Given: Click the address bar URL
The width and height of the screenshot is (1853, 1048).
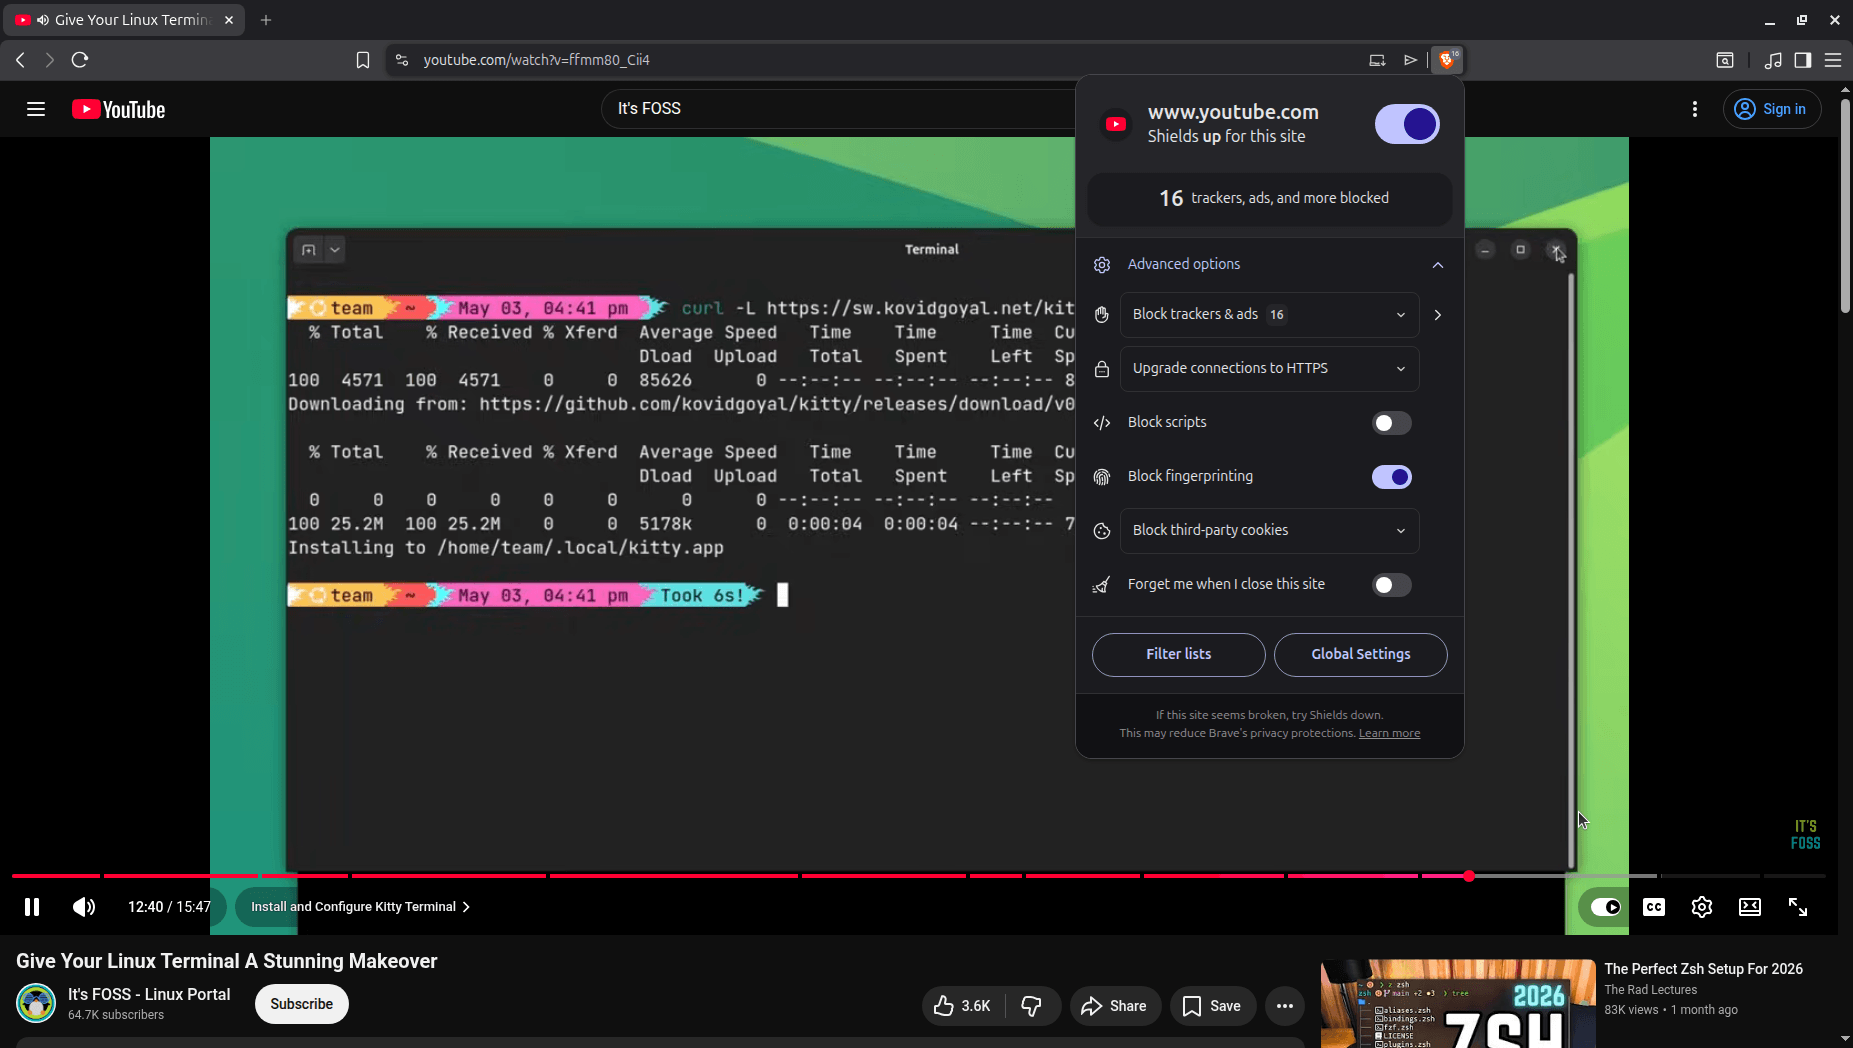Looking at the screenshot, I should [536, 60].
